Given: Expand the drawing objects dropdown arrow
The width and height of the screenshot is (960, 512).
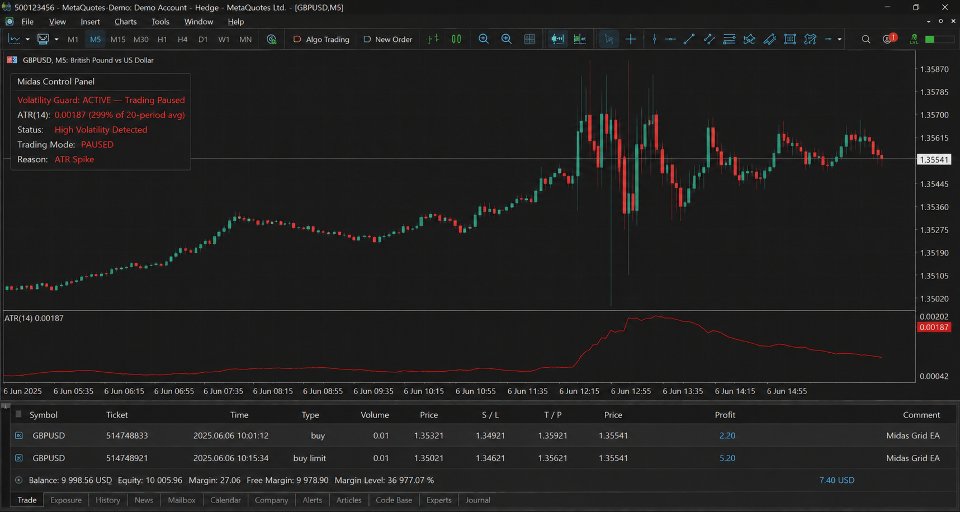Looking at the screenshot, I should point(839,39).
